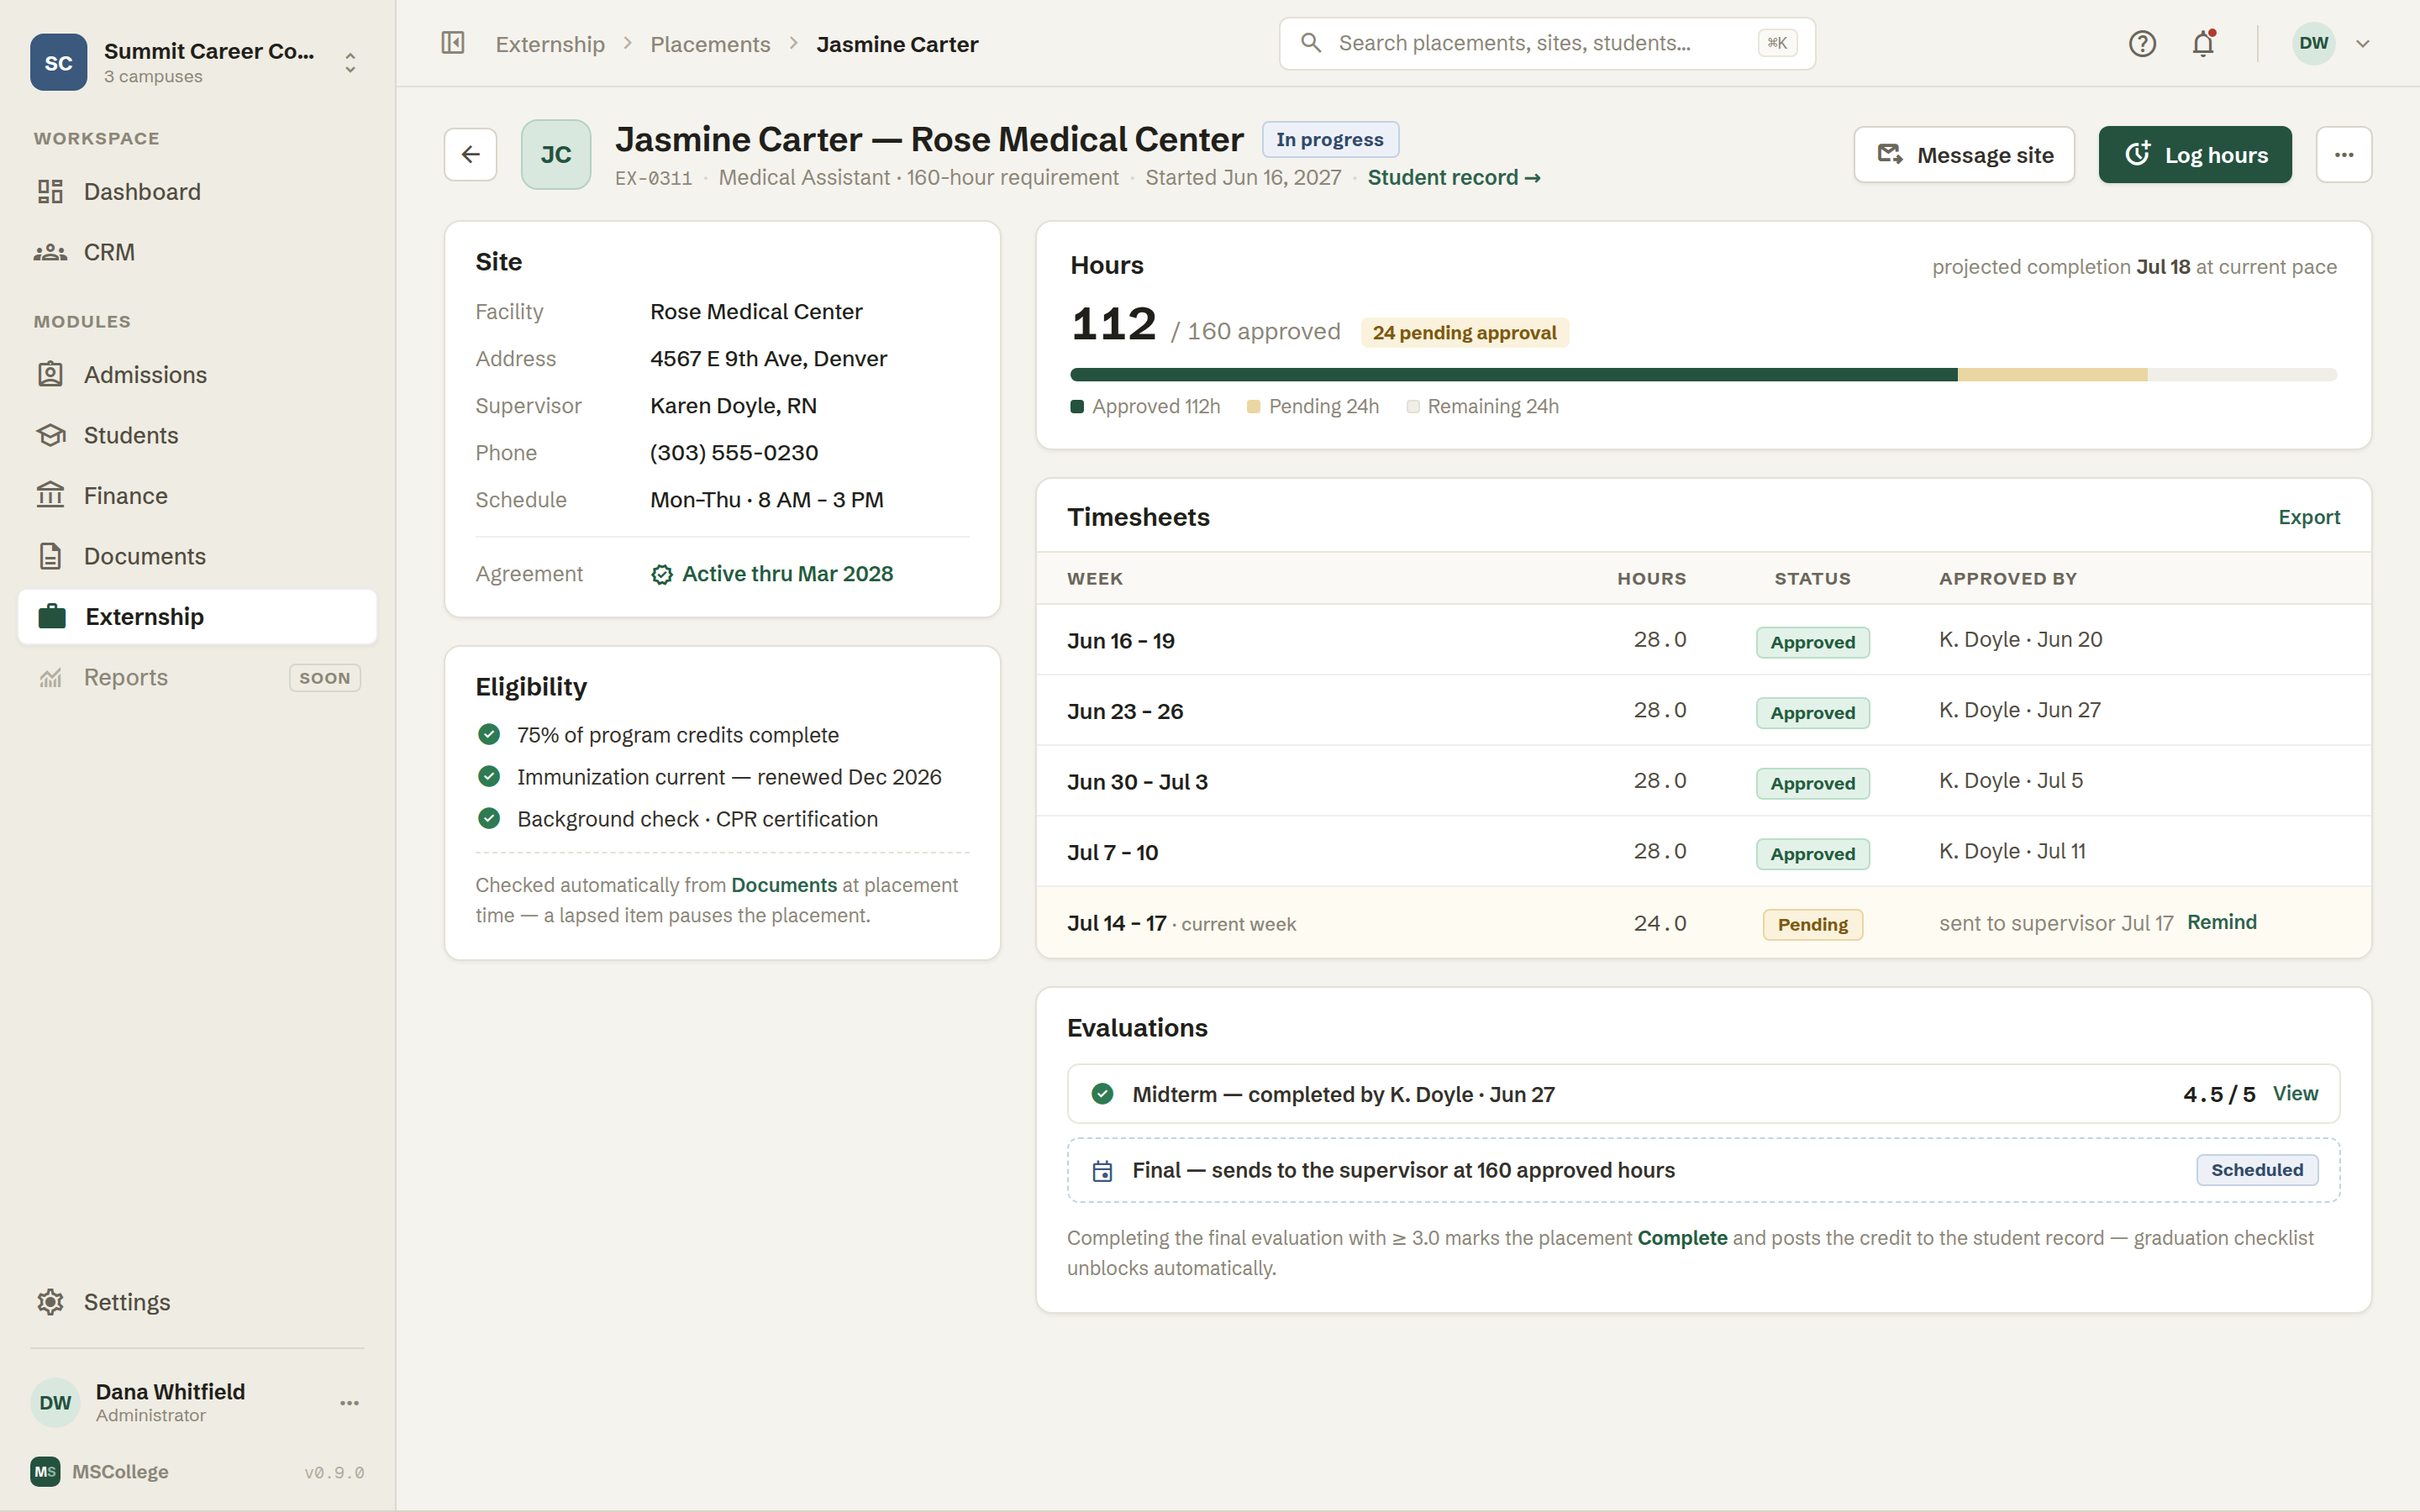Click the Students graduation cap icon
Screen dimensions: 2420x1512
click(50, 435)
